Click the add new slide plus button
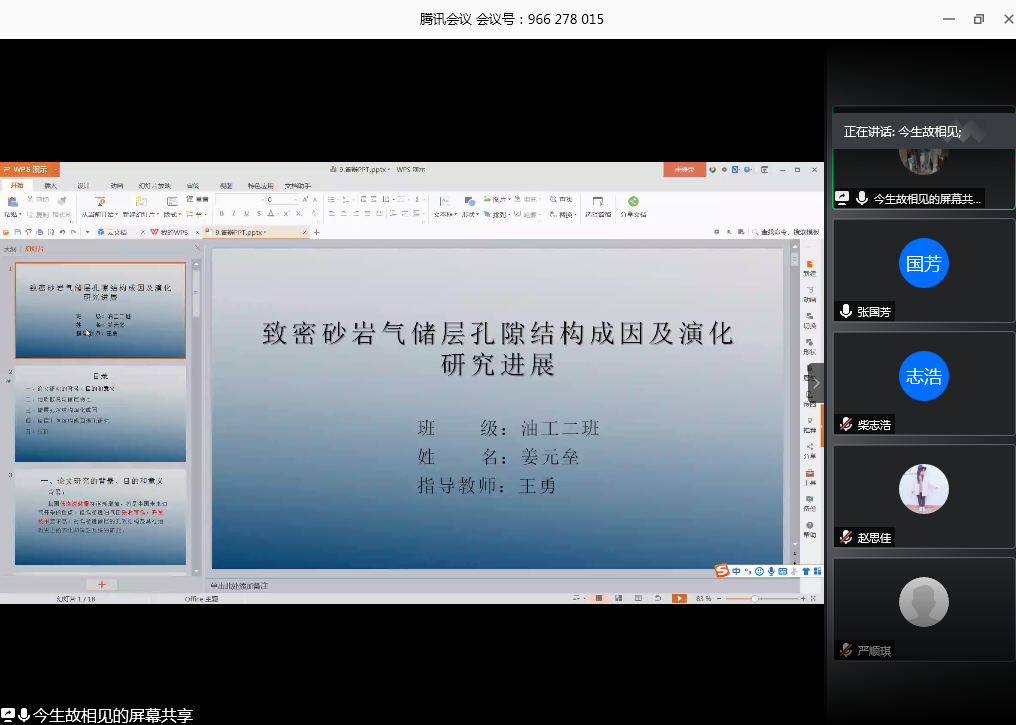 [101, 584]
